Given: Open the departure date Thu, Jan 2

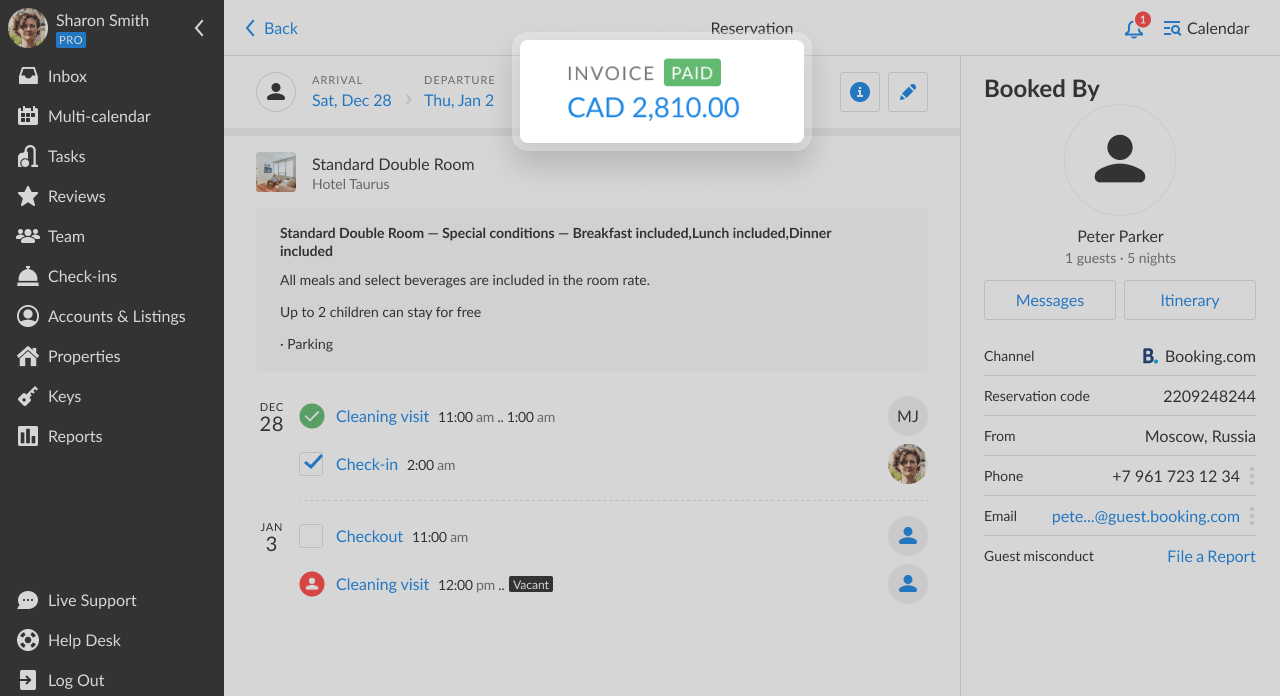Looking at the screenshot, I should click(459, 100).
